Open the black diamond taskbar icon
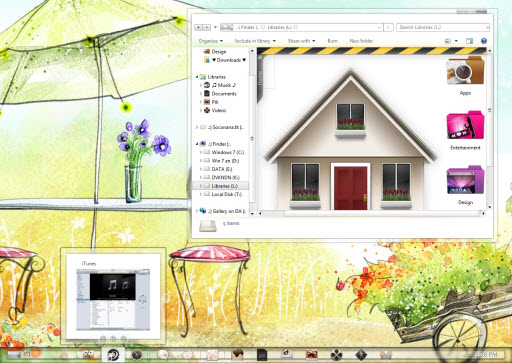Image resolution: width=512 pixels, height=363 pixels. (361, 355)
